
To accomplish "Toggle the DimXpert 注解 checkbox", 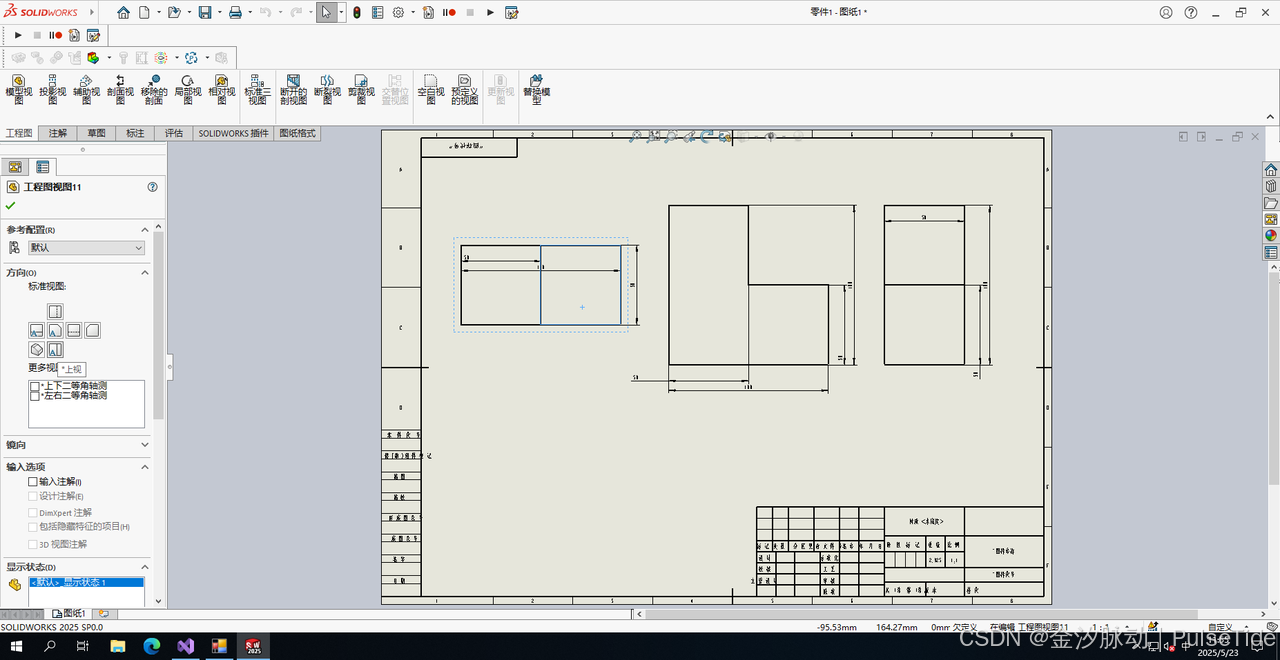I will [x=33, y=513].
